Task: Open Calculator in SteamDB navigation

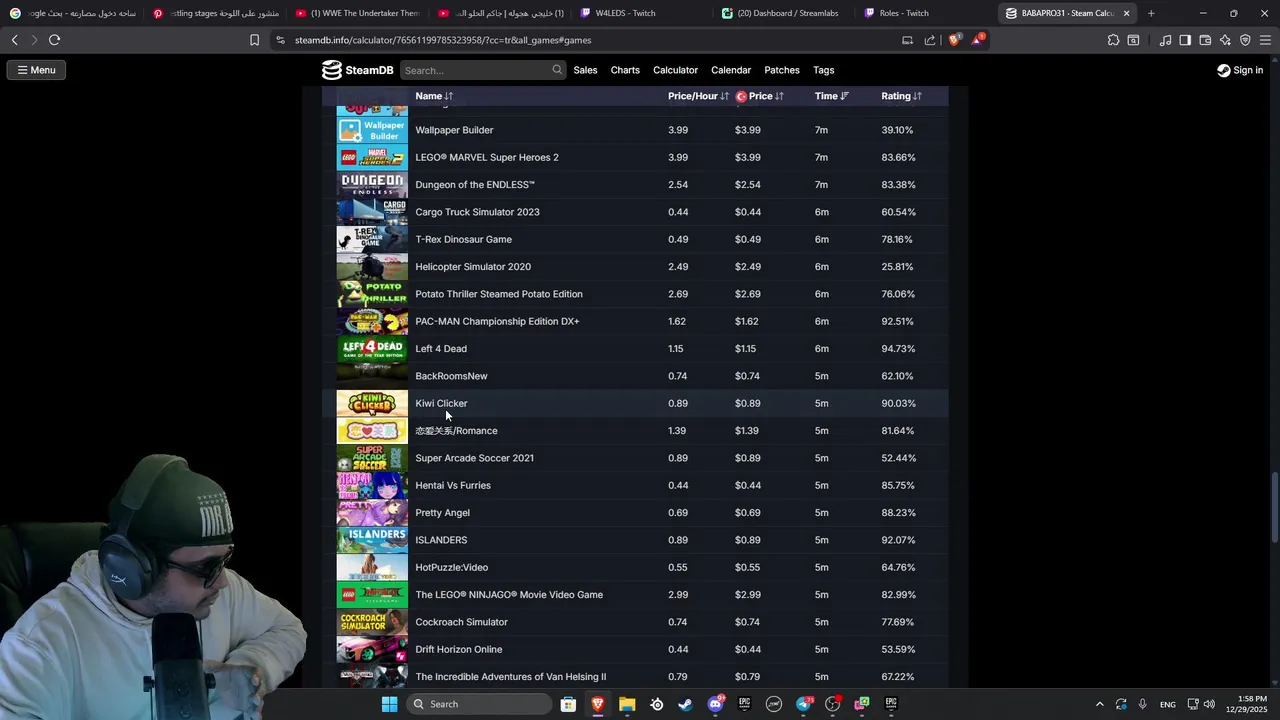Action: coord(675,70)
